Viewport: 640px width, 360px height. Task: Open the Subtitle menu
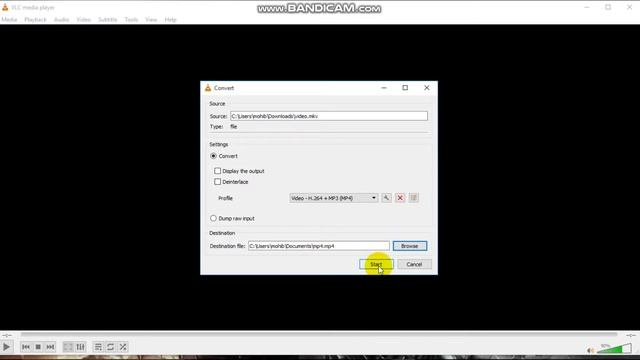[108, 20]
